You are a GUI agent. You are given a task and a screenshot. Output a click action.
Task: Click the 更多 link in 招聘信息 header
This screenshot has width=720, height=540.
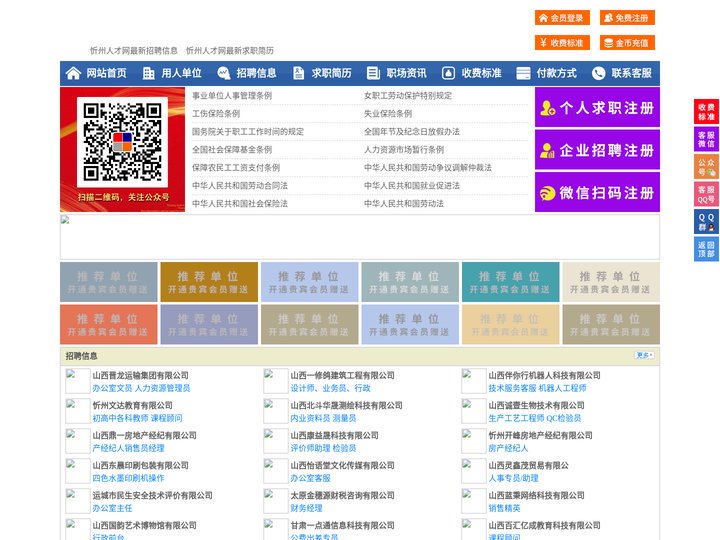pyautogui.click(x=644, y=355)
